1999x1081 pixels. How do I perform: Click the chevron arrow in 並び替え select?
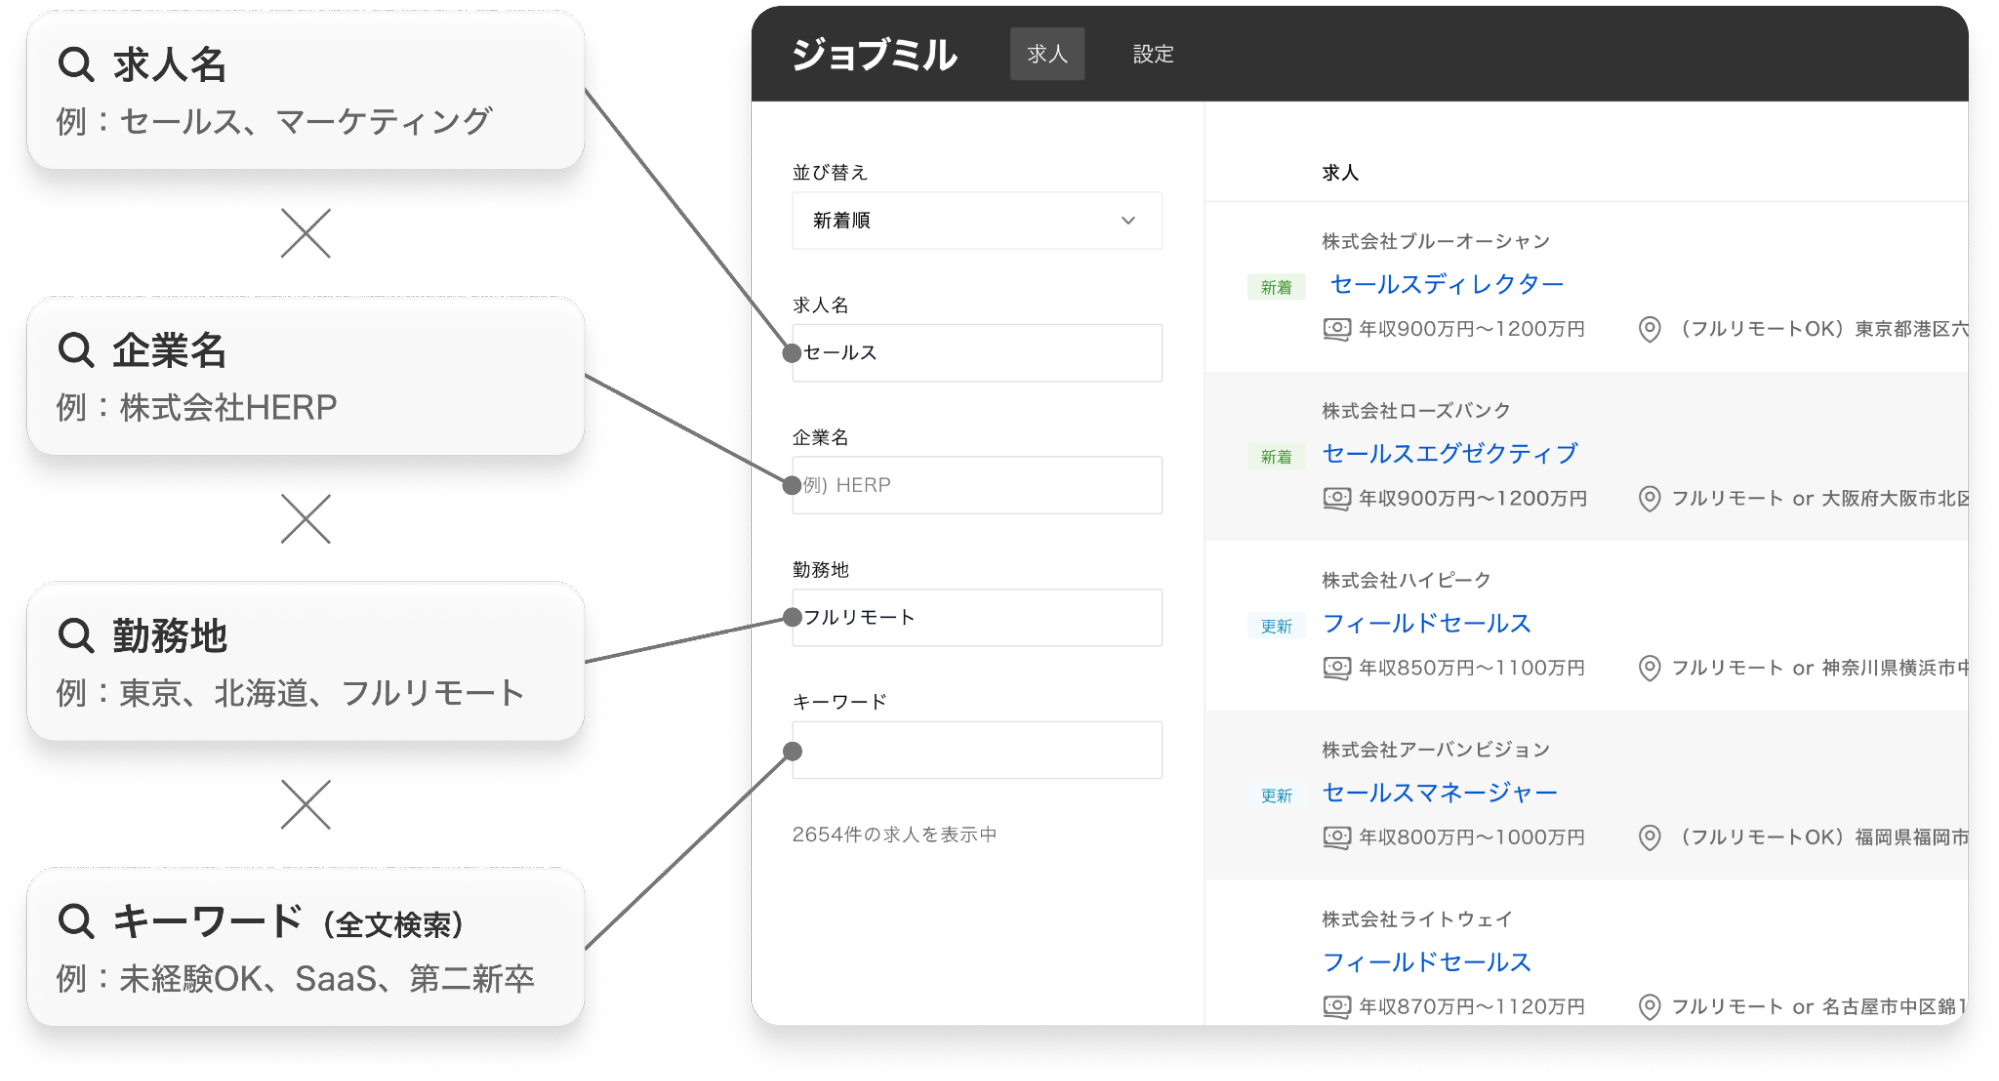1128,221
